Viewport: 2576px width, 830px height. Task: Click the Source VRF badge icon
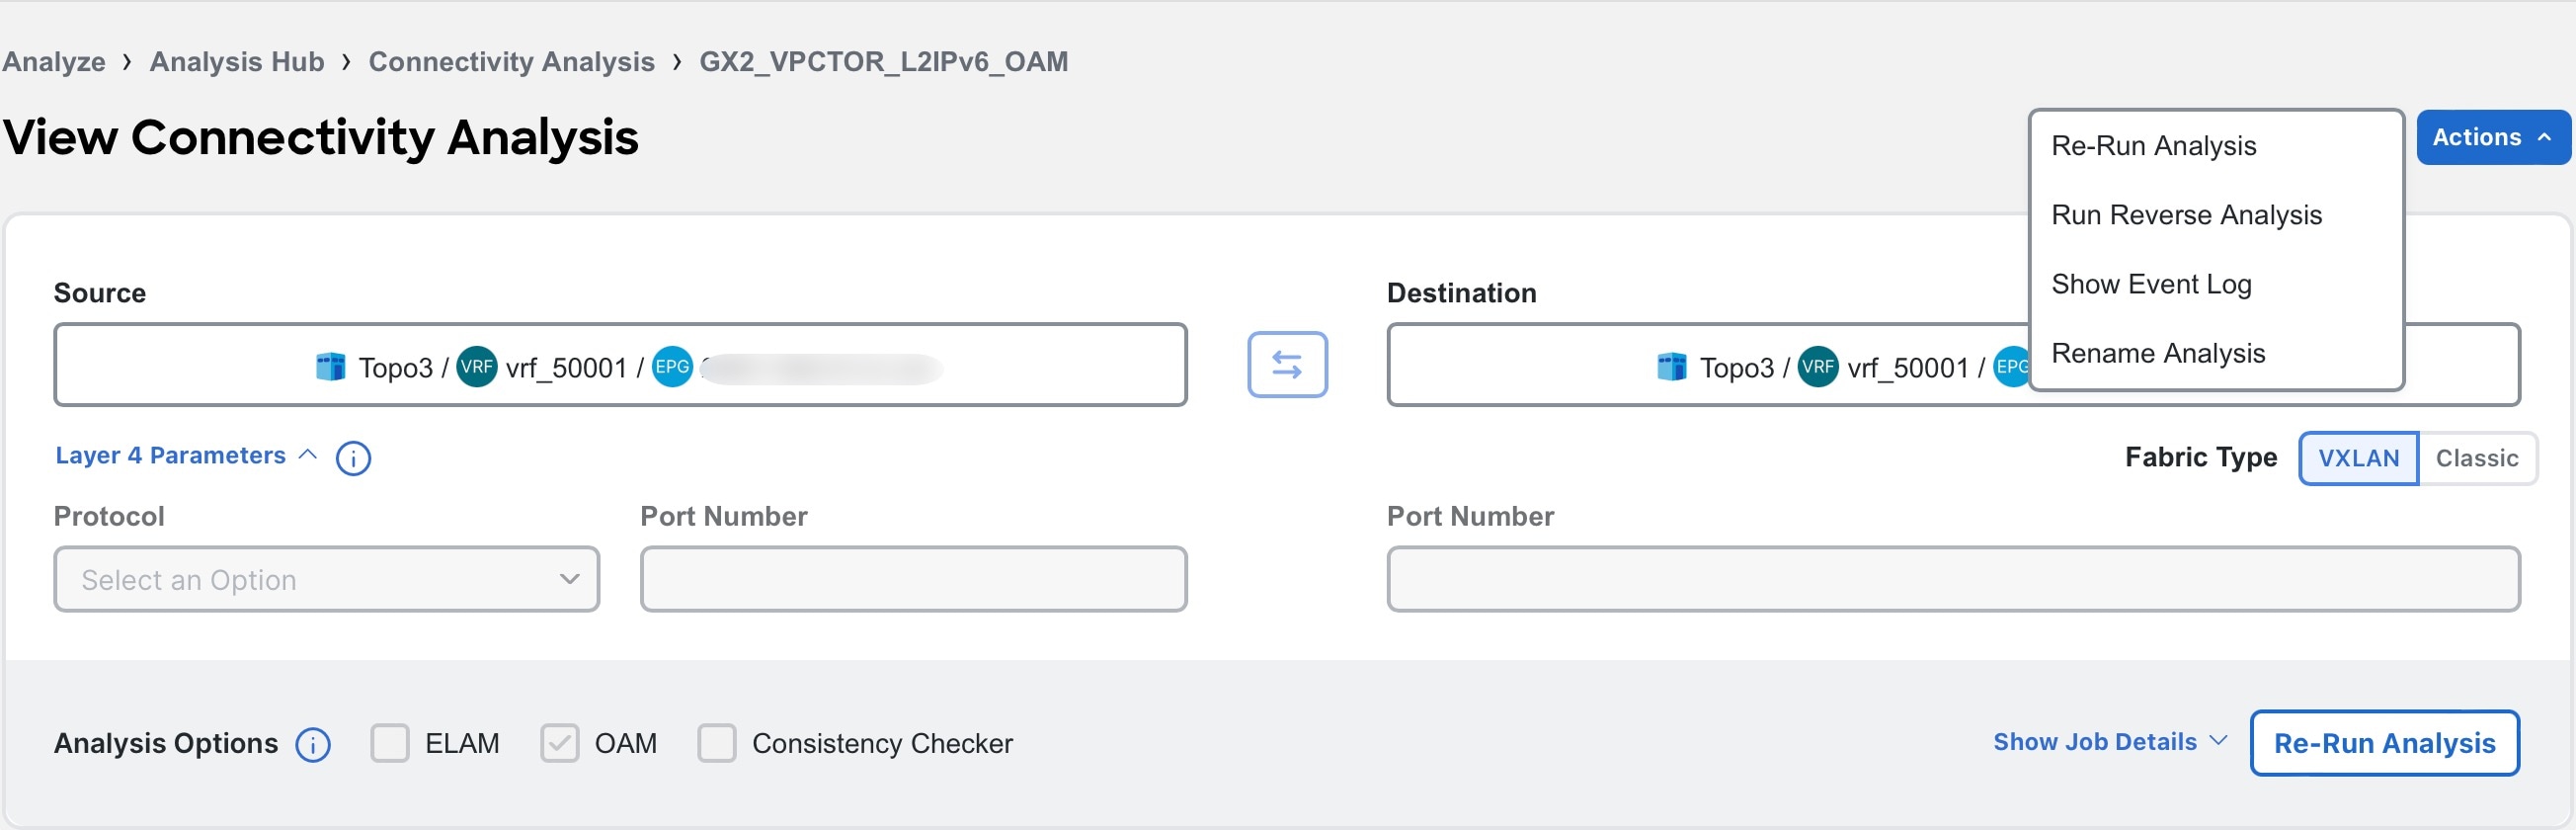click(x=477, y=367)
